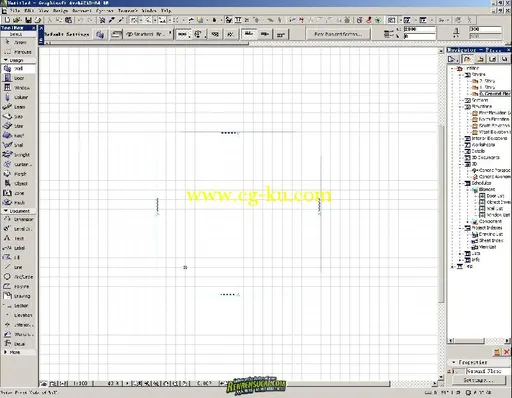Select the Morph tool
The height and width of the screenshot is (398, 512).
(x=19, y=174)
